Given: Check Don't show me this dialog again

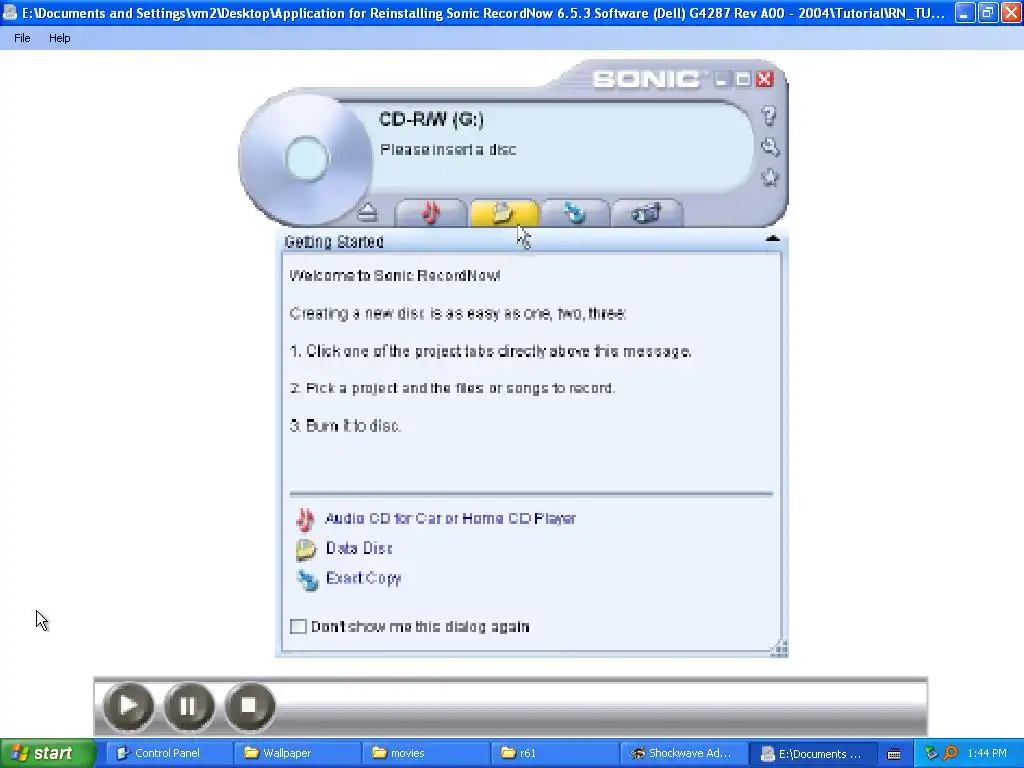Looking at the screenshot, I should point(298,626).
